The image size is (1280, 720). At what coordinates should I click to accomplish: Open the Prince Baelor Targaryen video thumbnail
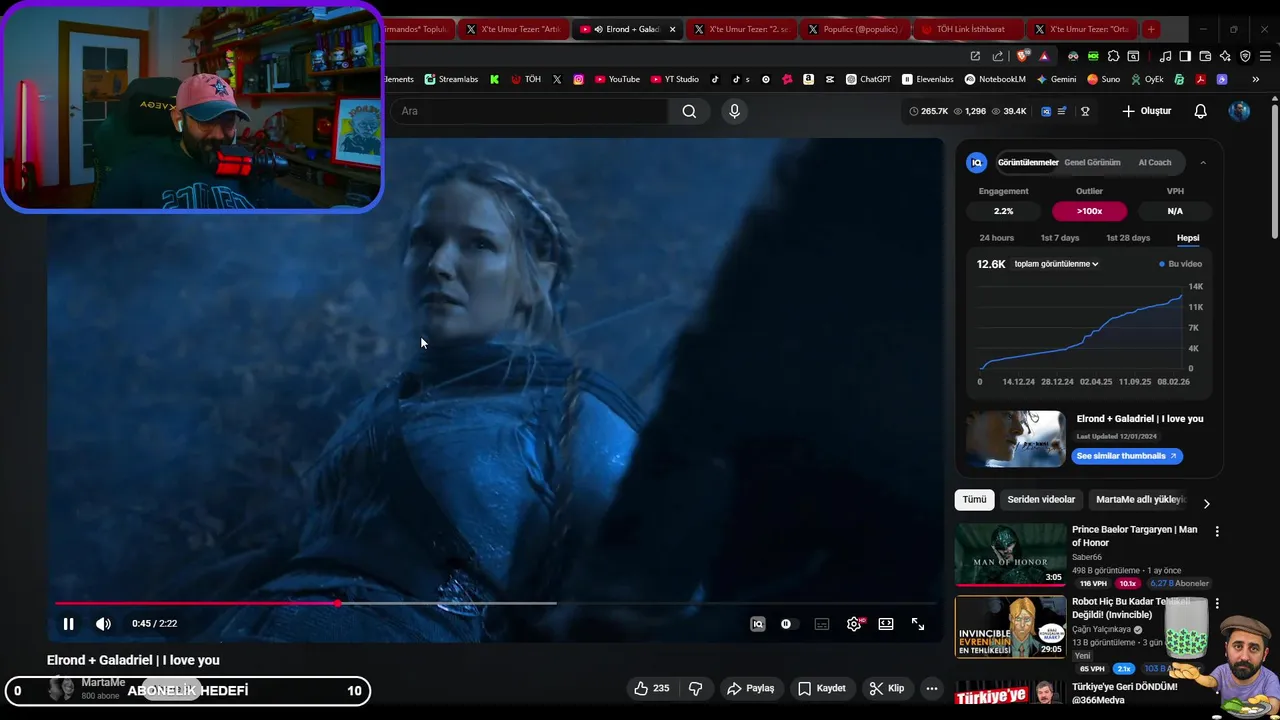pyautogui.click(x=1010, y=555)
